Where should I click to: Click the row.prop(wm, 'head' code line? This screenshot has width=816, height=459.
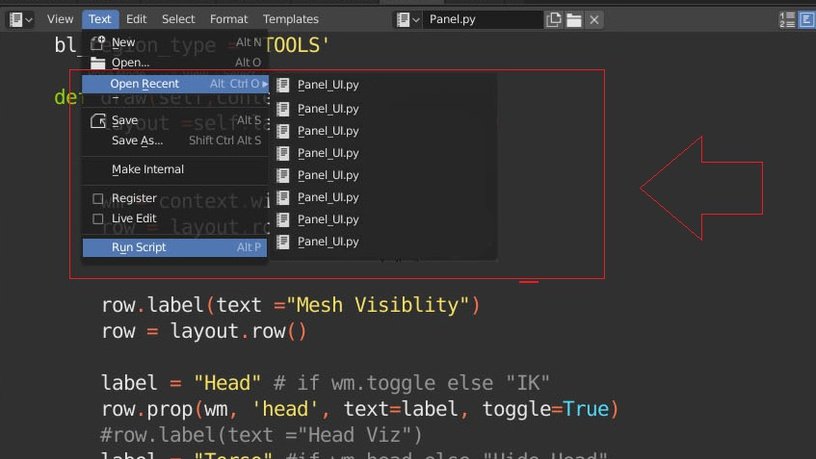(360, 409)
